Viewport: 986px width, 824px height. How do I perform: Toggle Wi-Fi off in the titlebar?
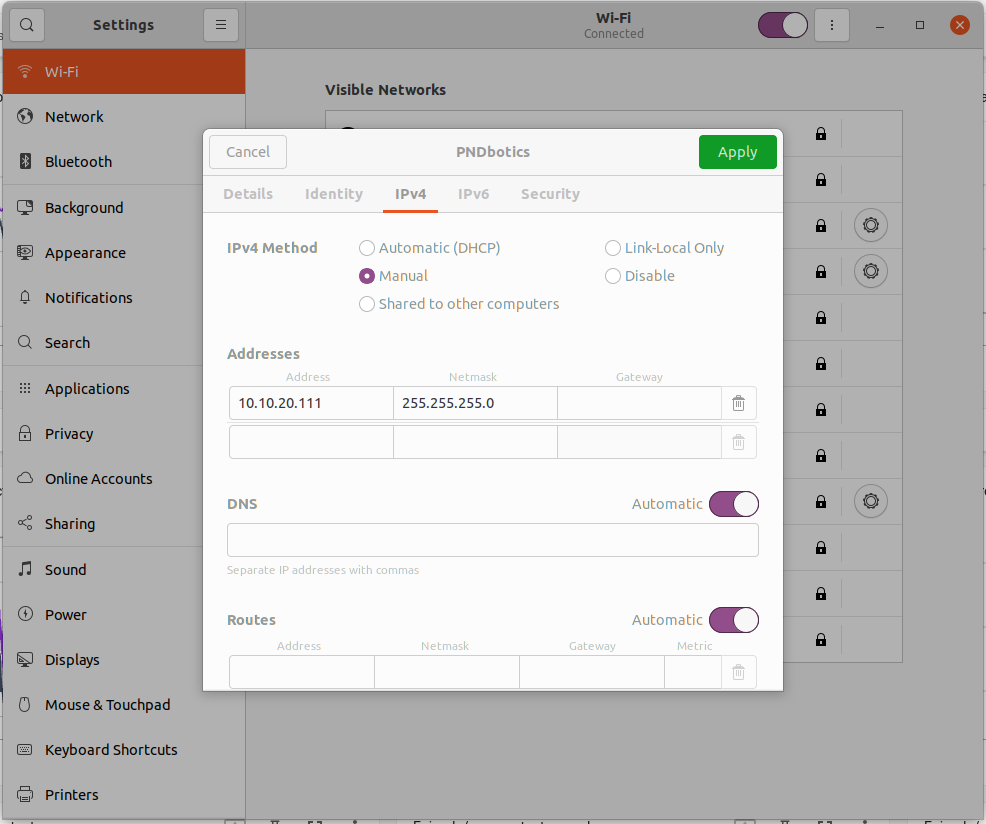782,24
